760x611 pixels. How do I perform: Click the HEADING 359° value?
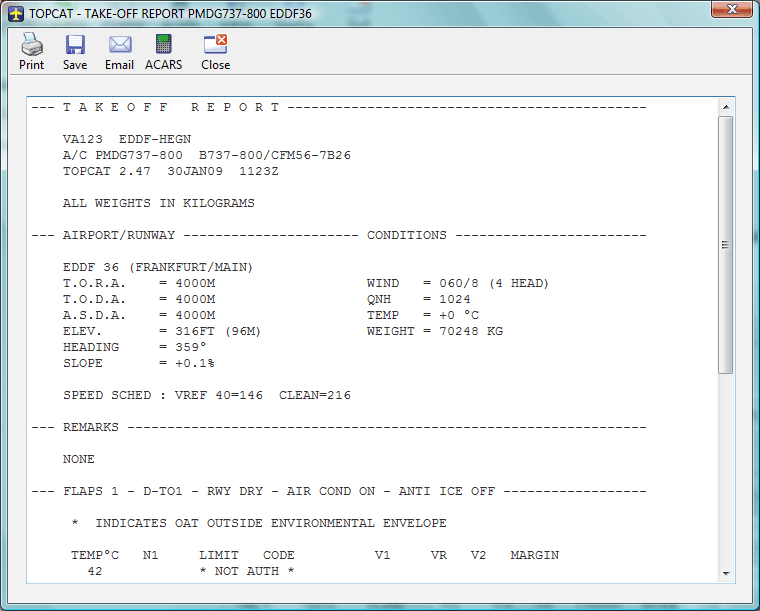[191, 347]
